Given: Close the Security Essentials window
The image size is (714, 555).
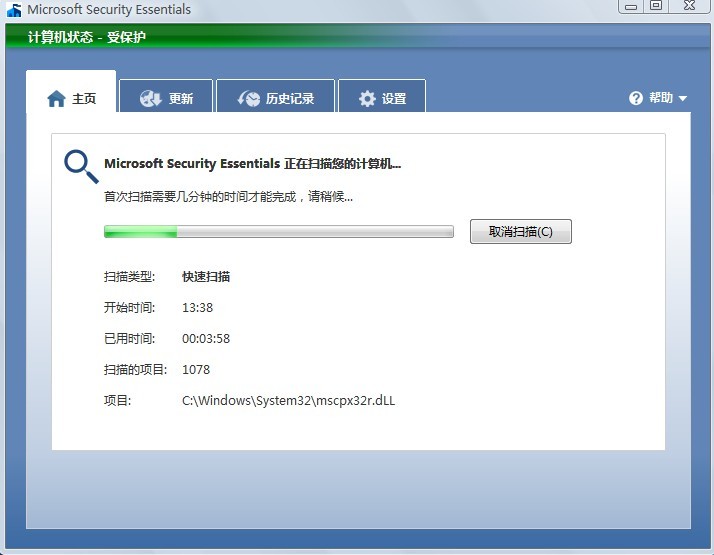Looking at the screenshot, I should [x=690, y=6].
